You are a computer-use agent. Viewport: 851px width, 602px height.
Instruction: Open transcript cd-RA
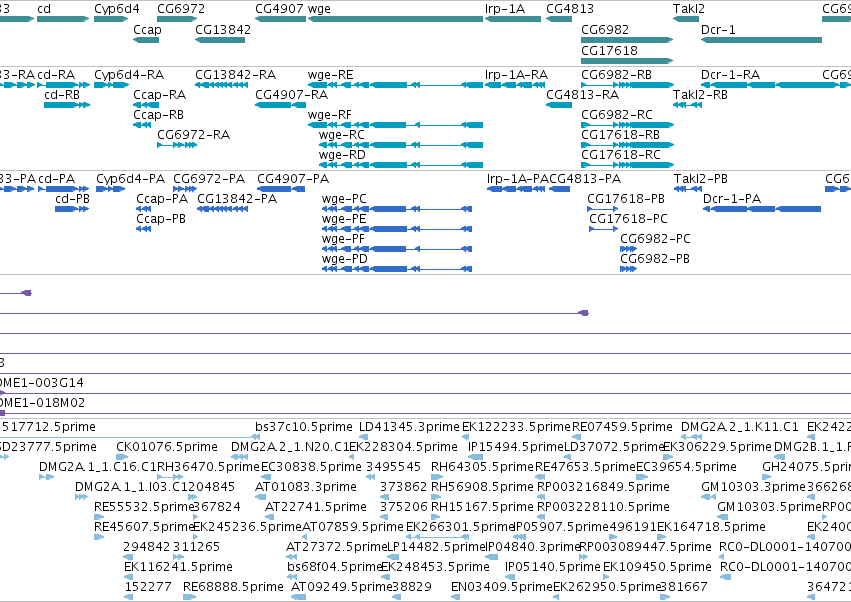click(56, 74)
